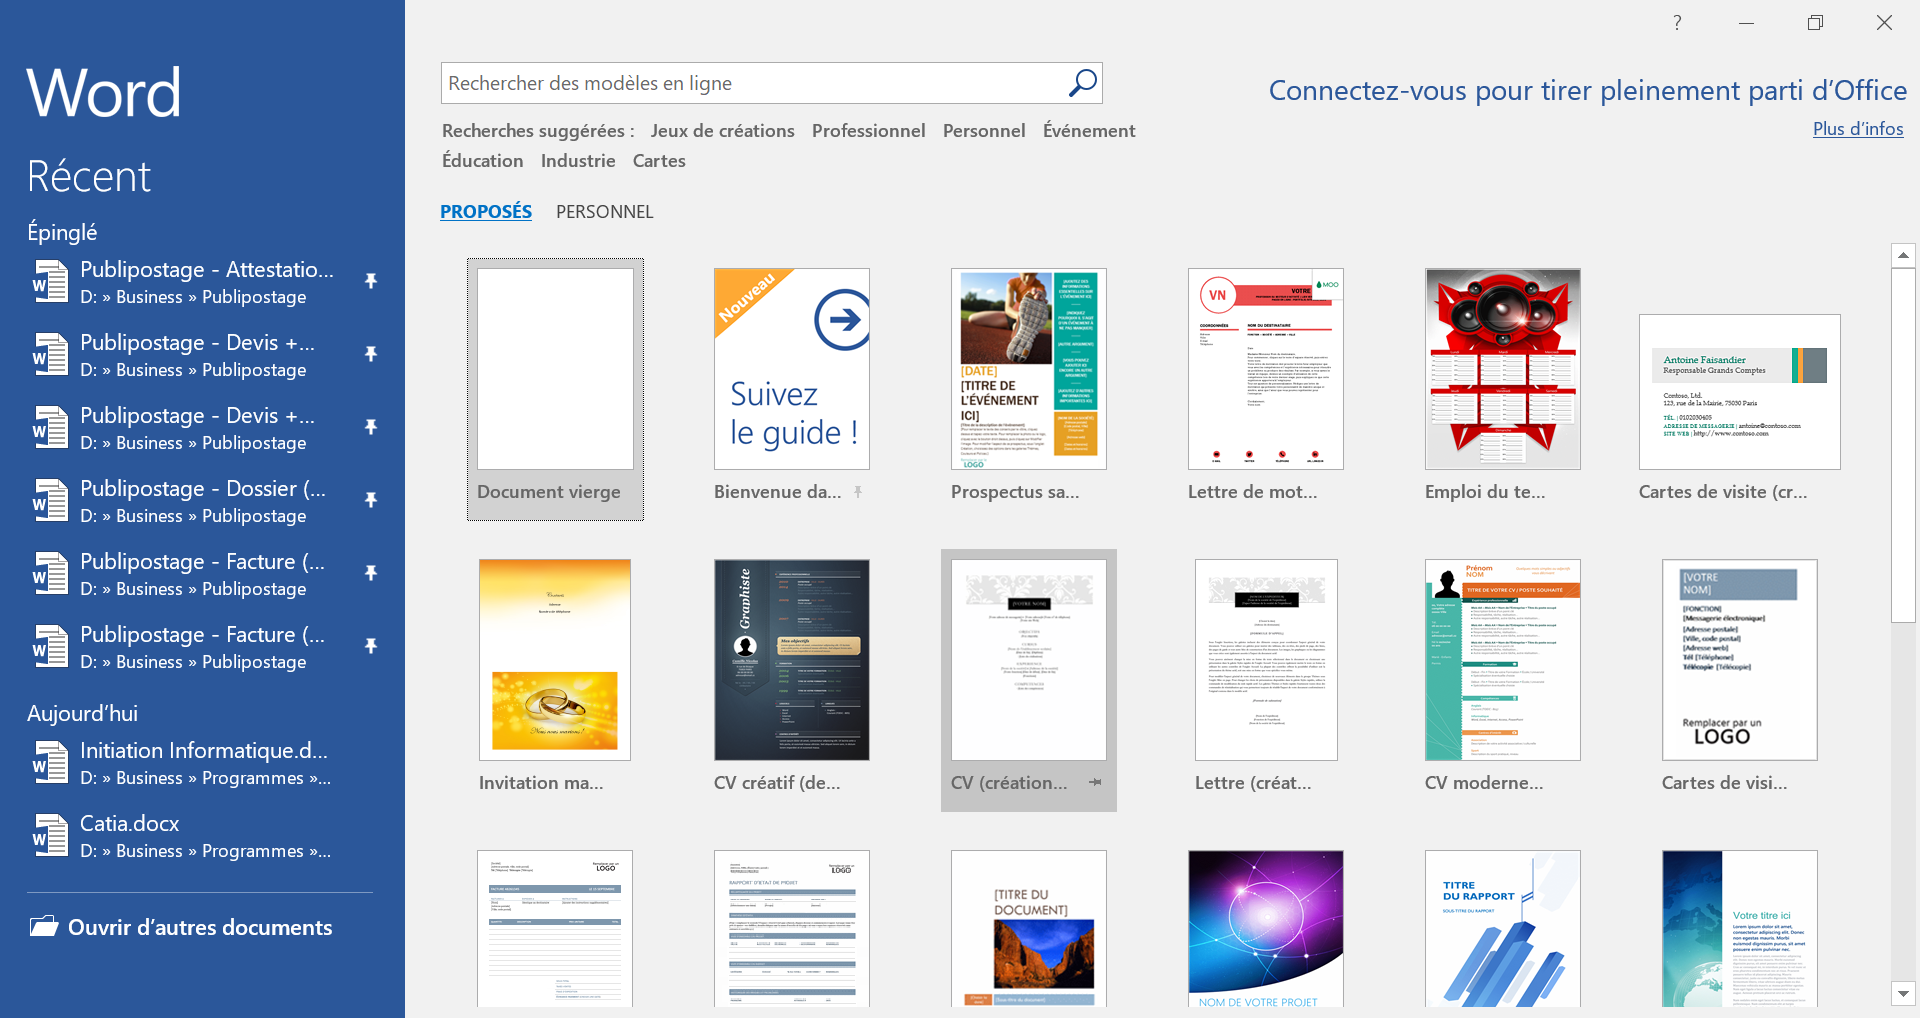
Task: Click the template list scroll down arrow
Action: [x=1903, y=994]
